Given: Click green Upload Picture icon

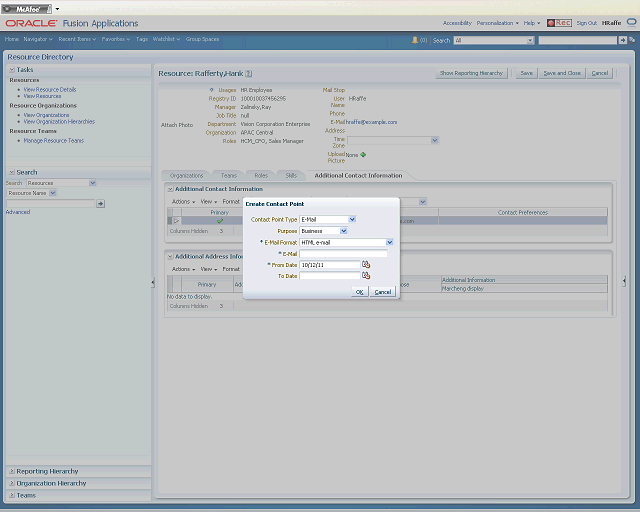Looking at the screenshot, I should point(363,155).
